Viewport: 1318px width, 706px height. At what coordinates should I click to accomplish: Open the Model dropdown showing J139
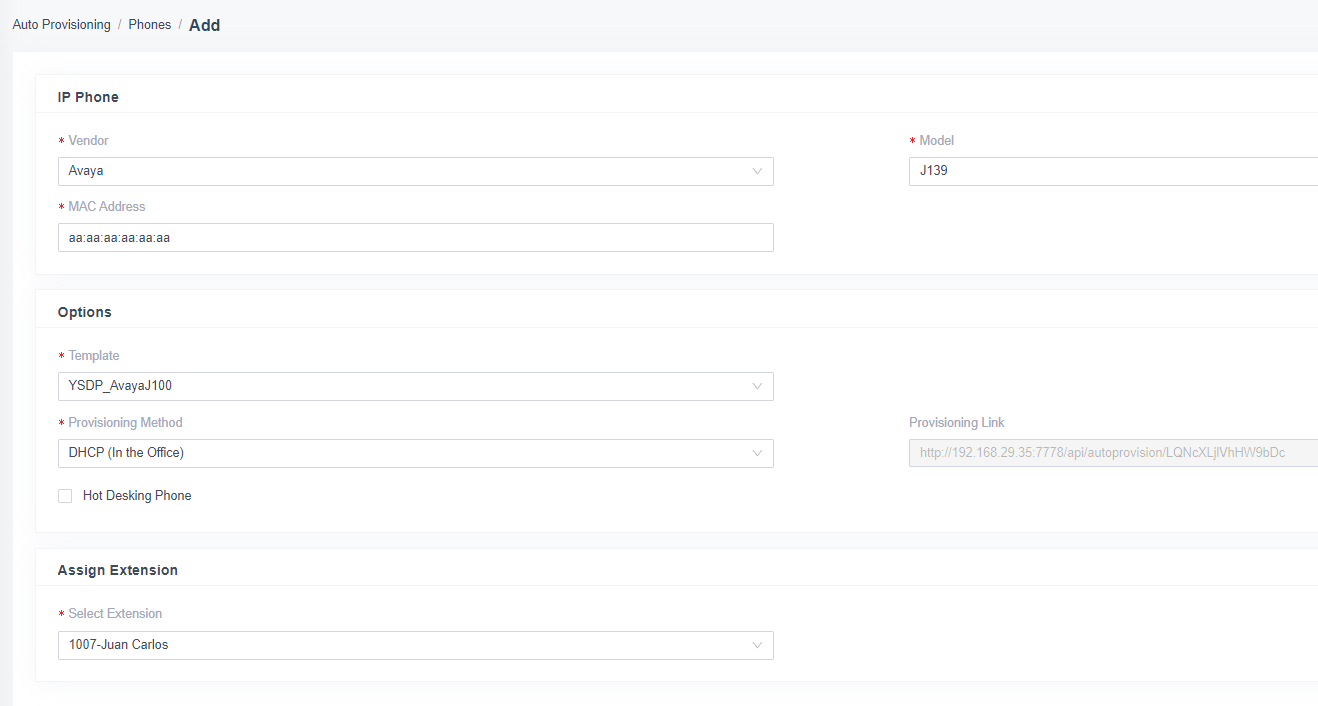click(1113, 171)
